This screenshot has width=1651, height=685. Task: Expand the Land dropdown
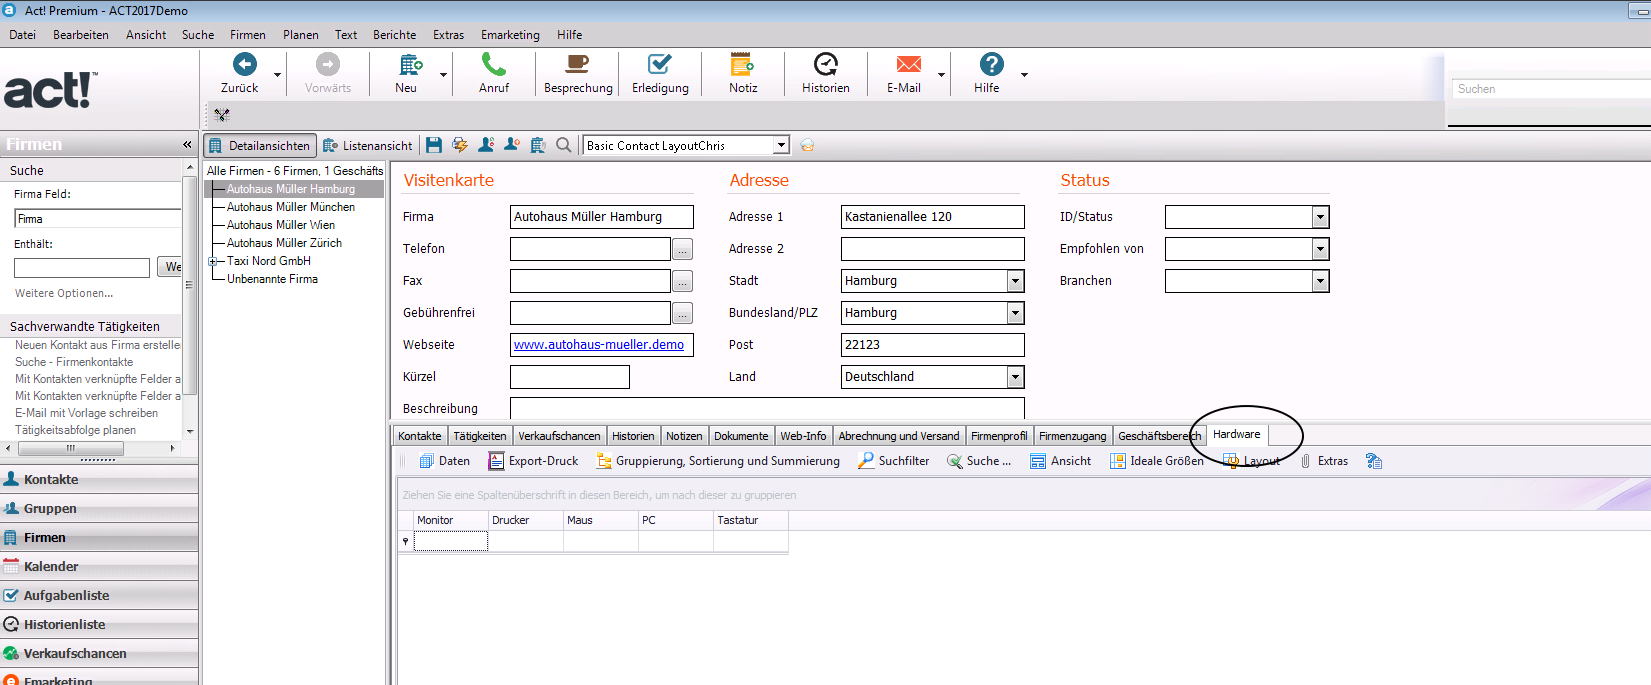pos(1016,377)
